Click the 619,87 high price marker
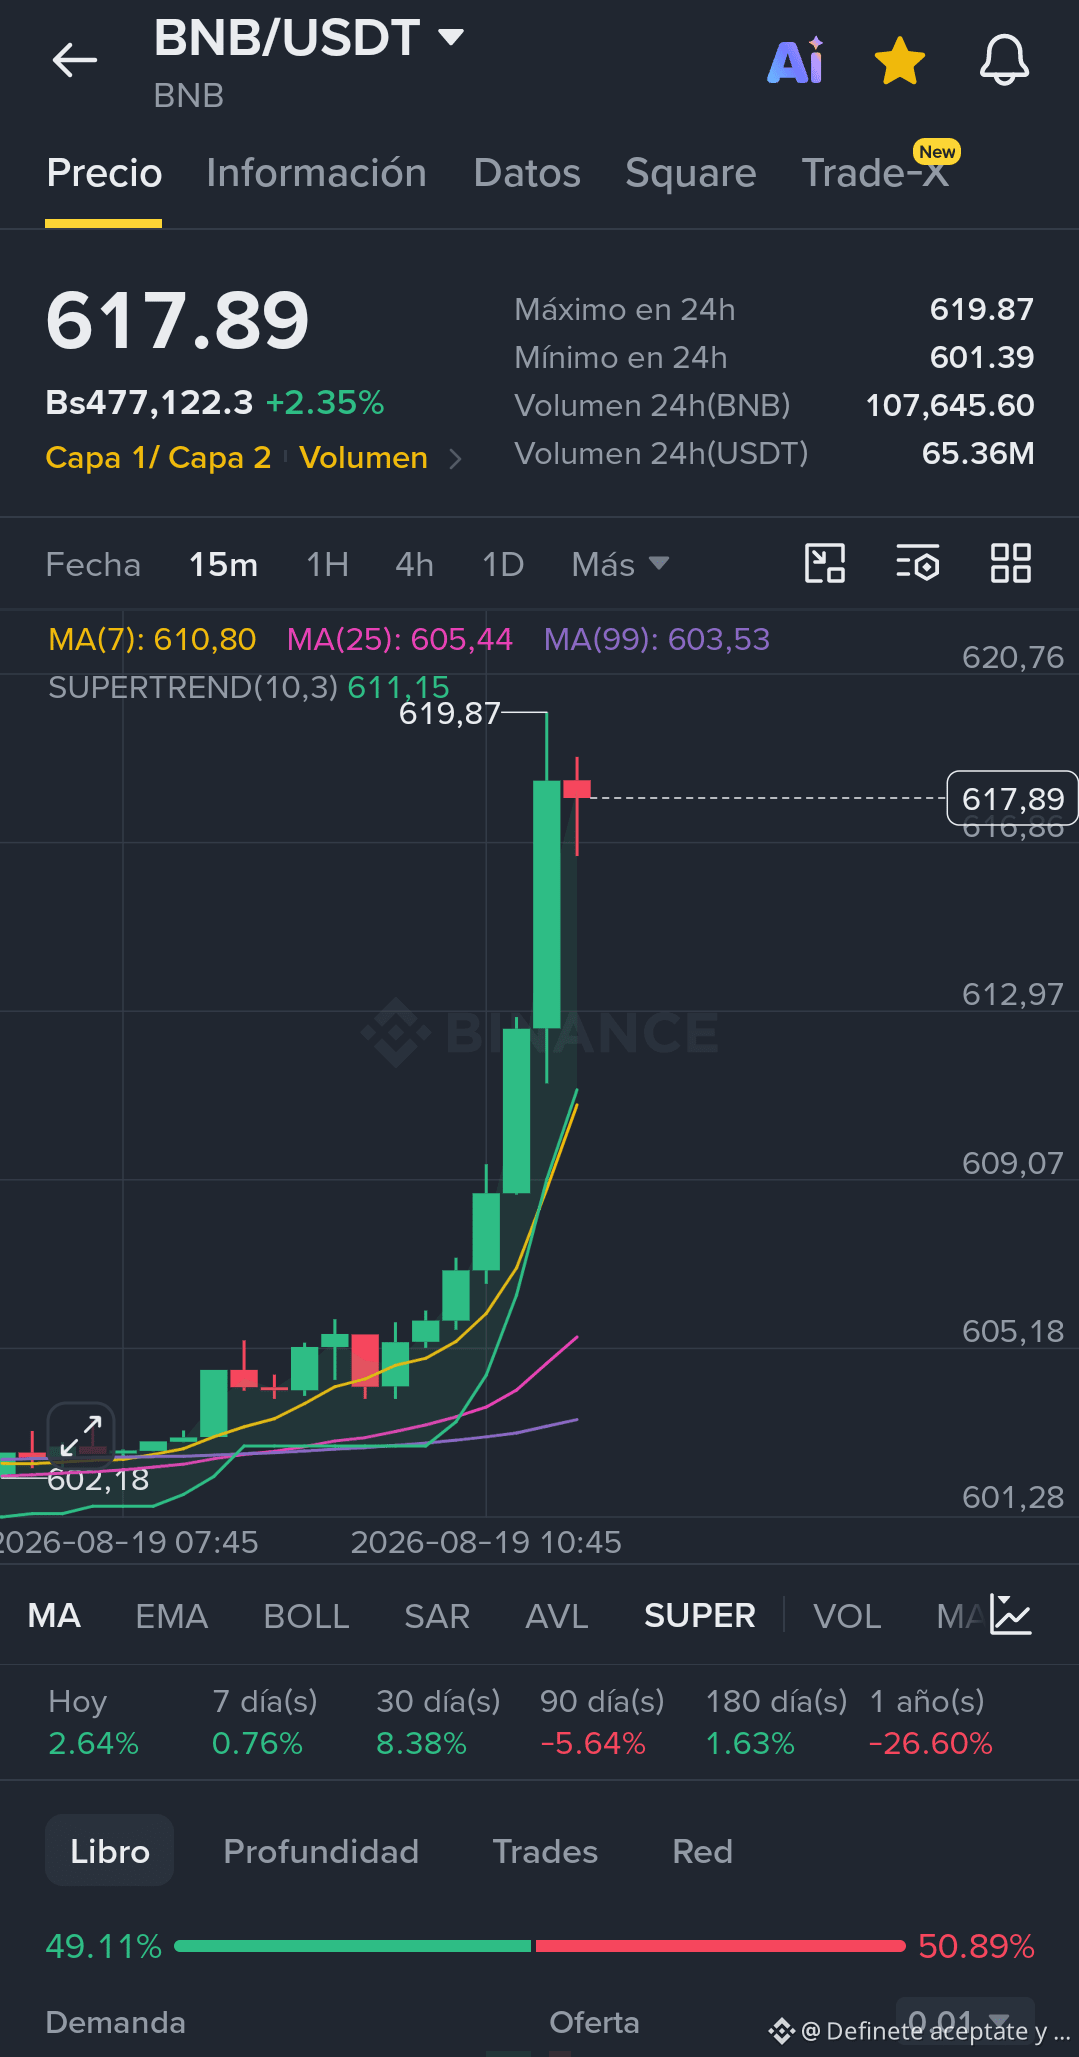The width and height of the screenshot is (1079, 2057). 449,713
